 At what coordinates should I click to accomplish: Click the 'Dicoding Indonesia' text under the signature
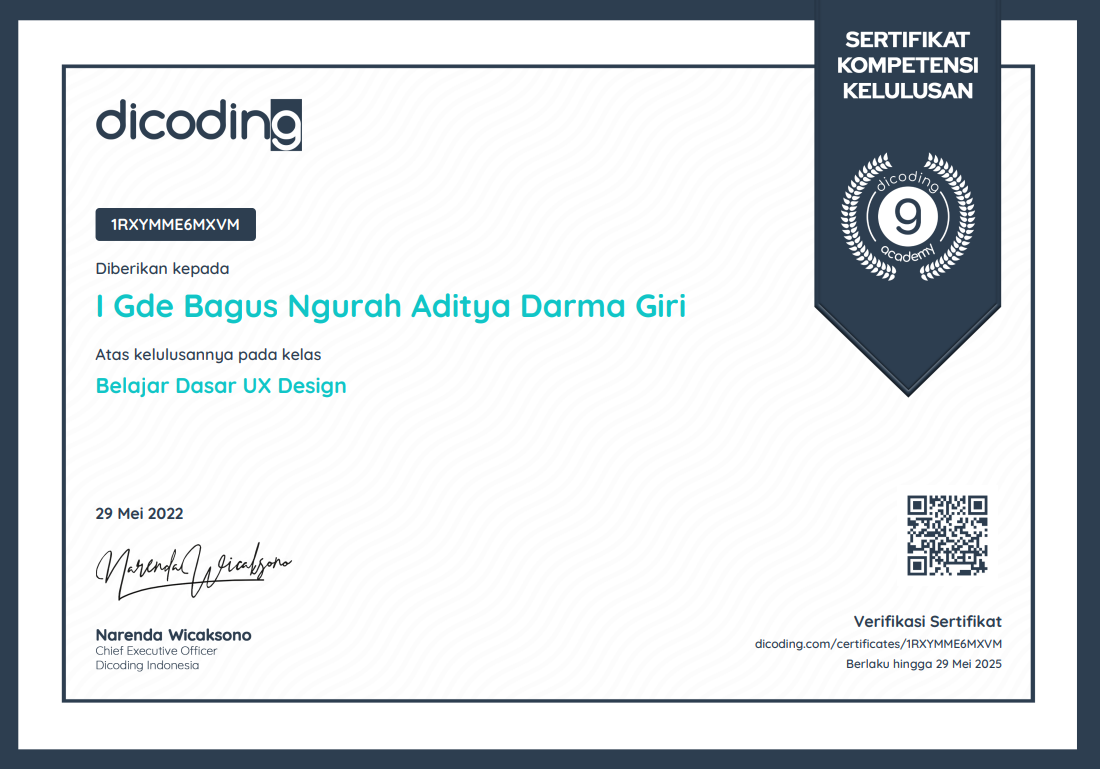147,665
